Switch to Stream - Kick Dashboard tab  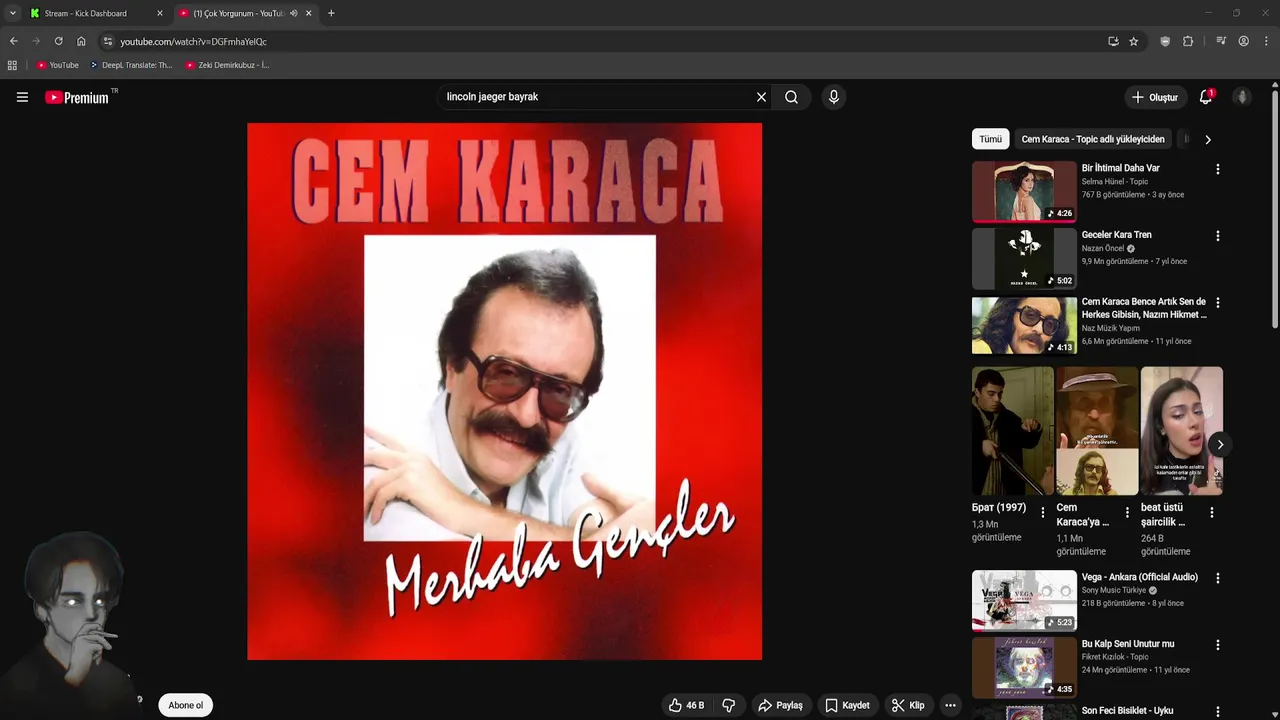pos(96,13)
